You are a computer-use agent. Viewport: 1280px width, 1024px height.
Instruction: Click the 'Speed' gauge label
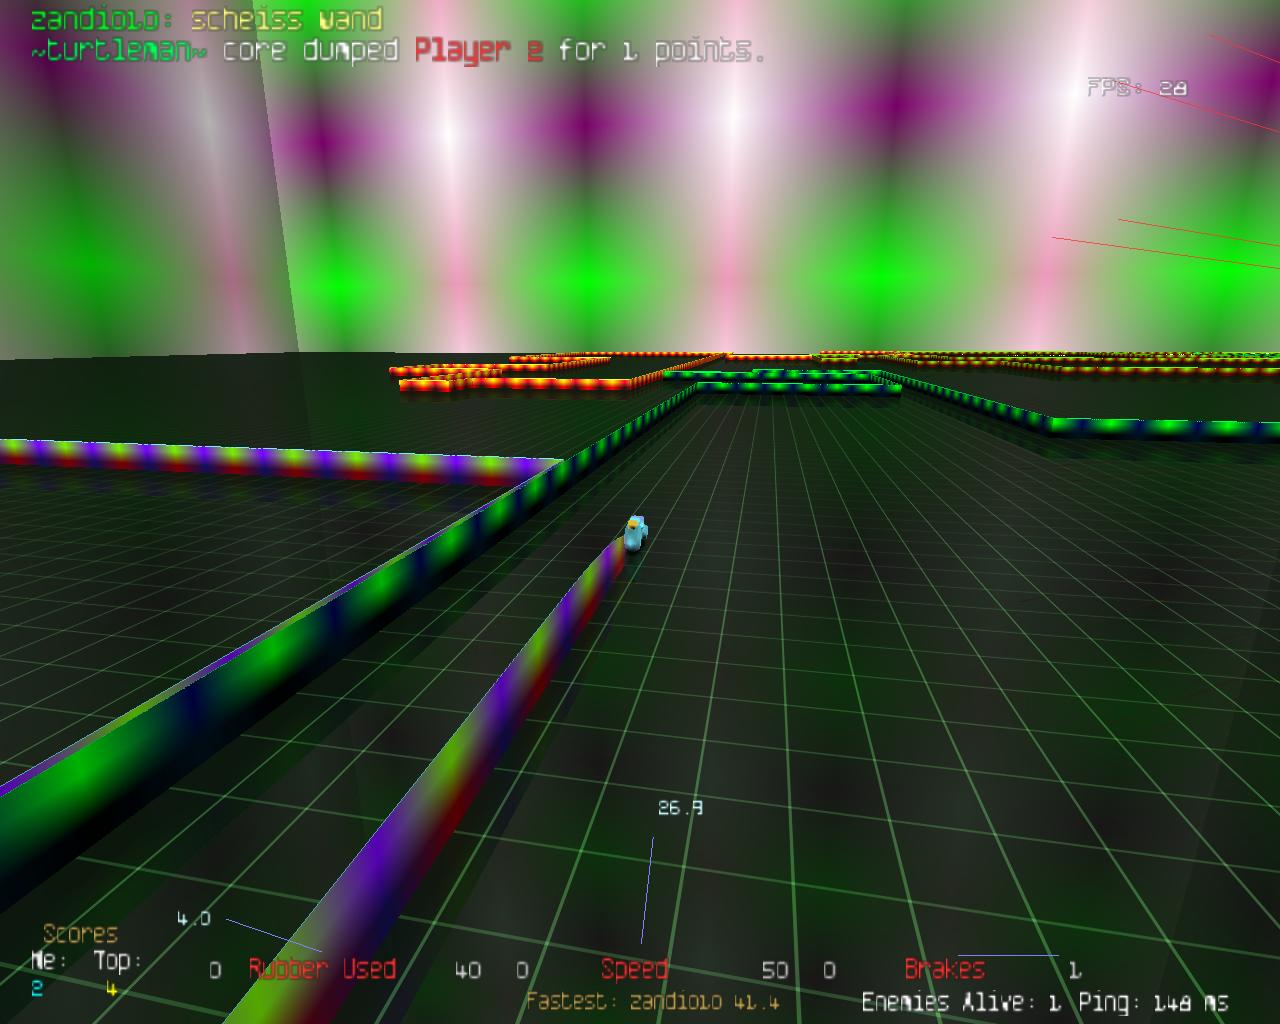[x=634, y=969]
